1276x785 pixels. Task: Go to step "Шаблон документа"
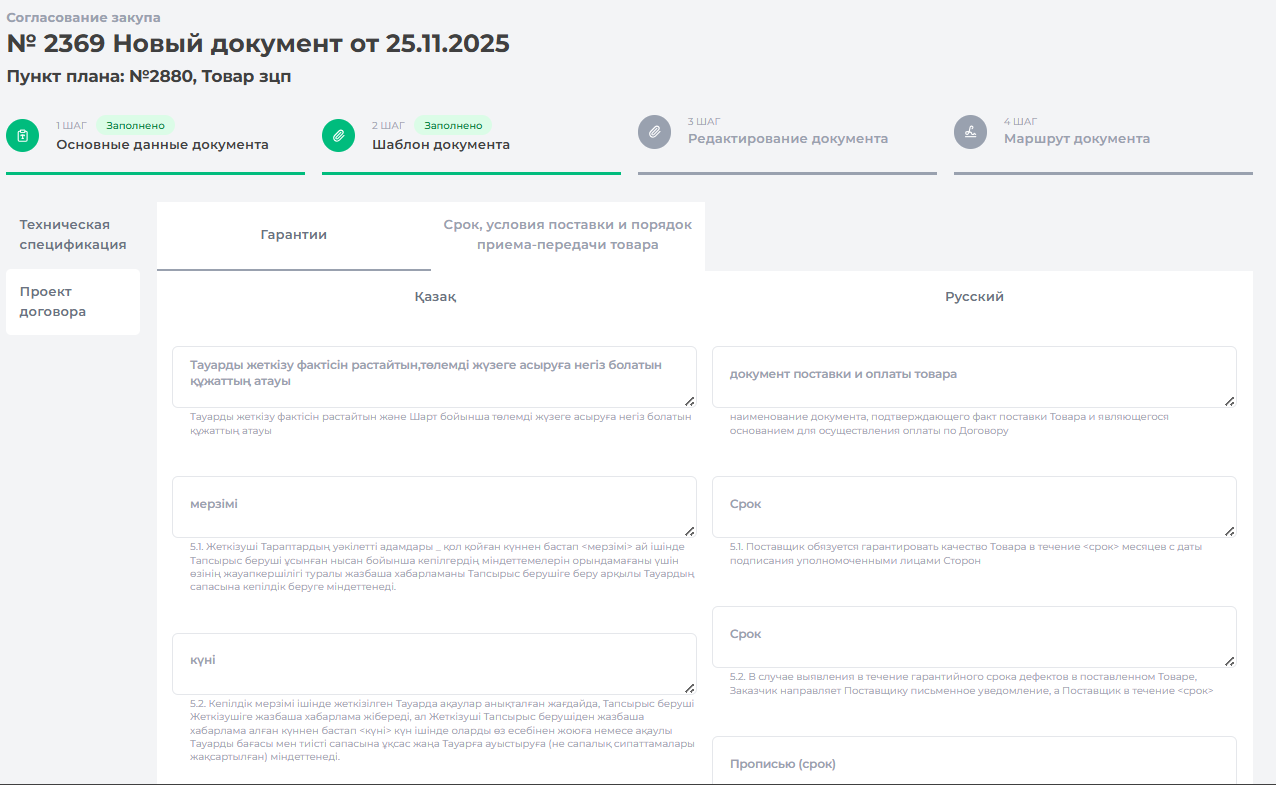tap(440, 145)
